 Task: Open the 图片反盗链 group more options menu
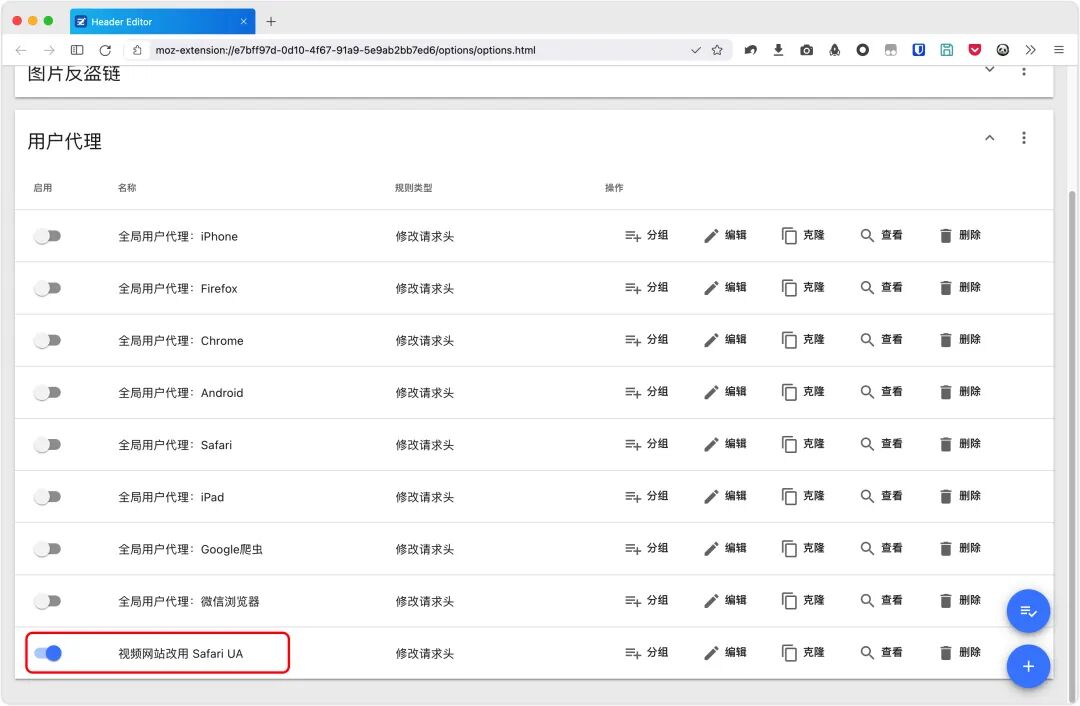[1024, 71]
